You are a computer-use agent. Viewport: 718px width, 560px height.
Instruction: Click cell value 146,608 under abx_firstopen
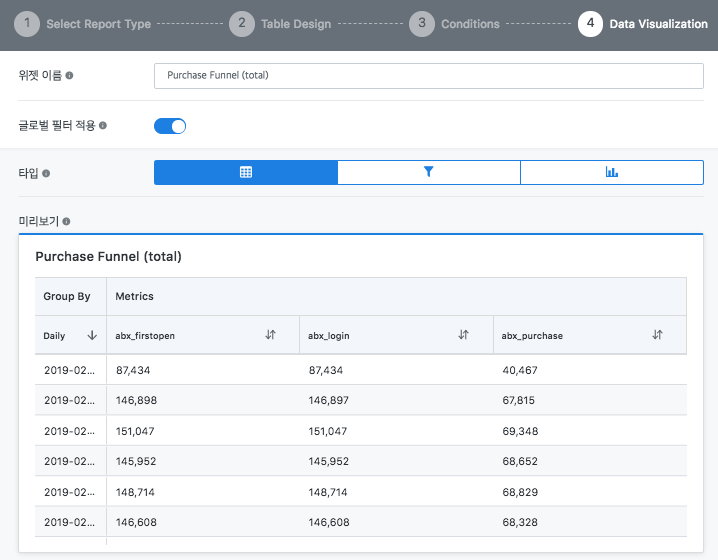(x=136, y=522)
